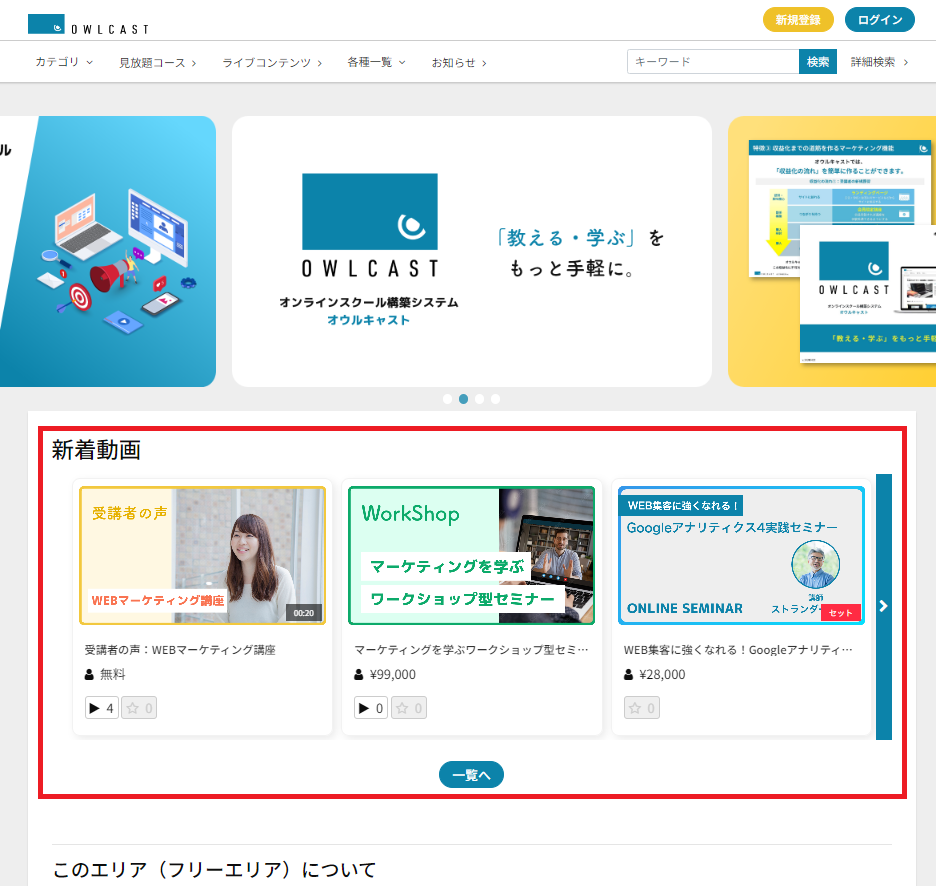Expand the カテゴリ dropdown menu
The width and height of the screenshot is (936, 886).
point(64,62)
